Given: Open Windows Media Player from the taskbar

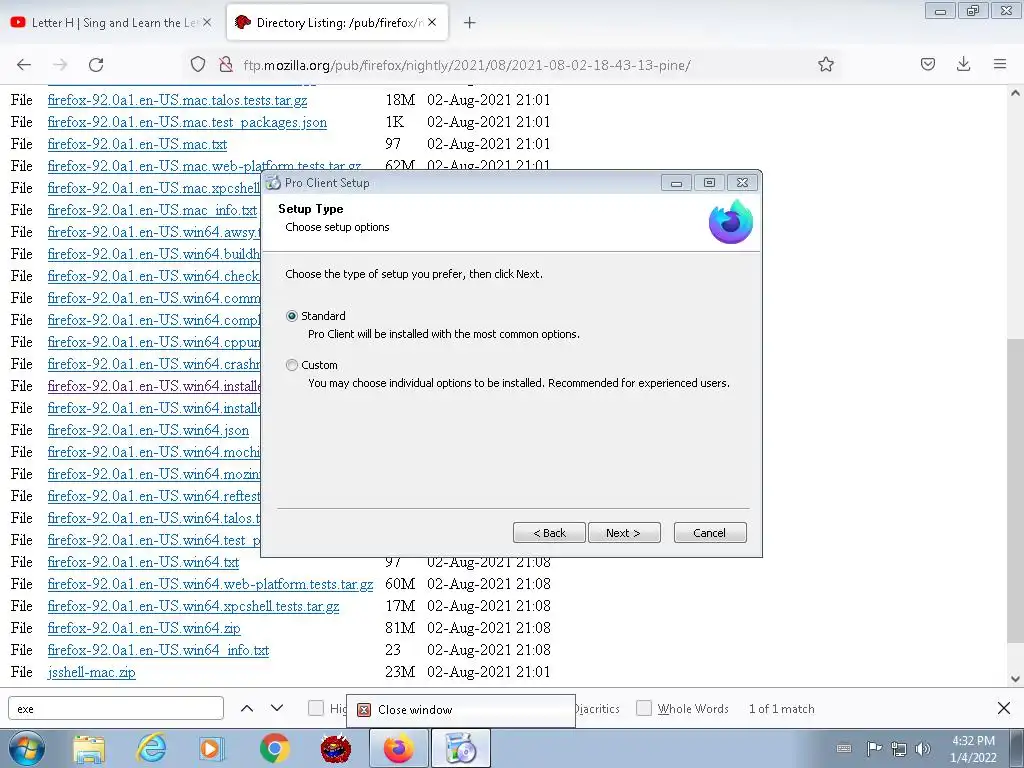Looking at the screenshot, I should (211, 748).
